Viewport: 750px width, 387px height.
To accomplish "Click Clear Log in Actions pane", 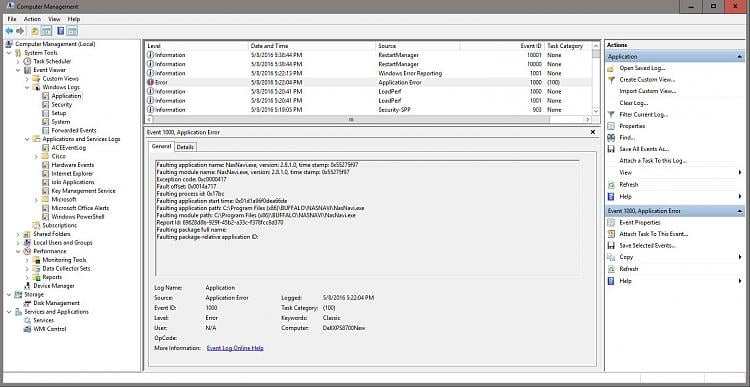I will click(633, 103).
